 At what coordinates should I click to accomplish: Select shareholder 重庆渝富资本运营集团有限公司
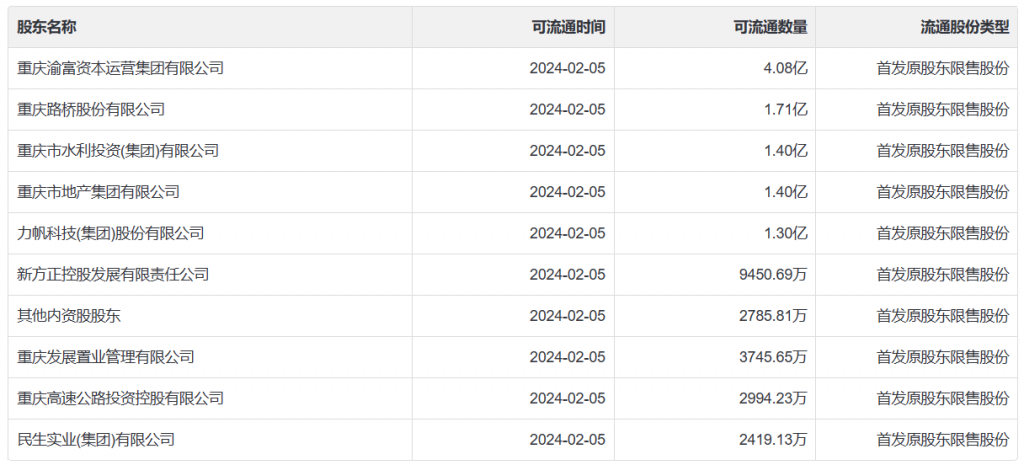pos(120,69)
